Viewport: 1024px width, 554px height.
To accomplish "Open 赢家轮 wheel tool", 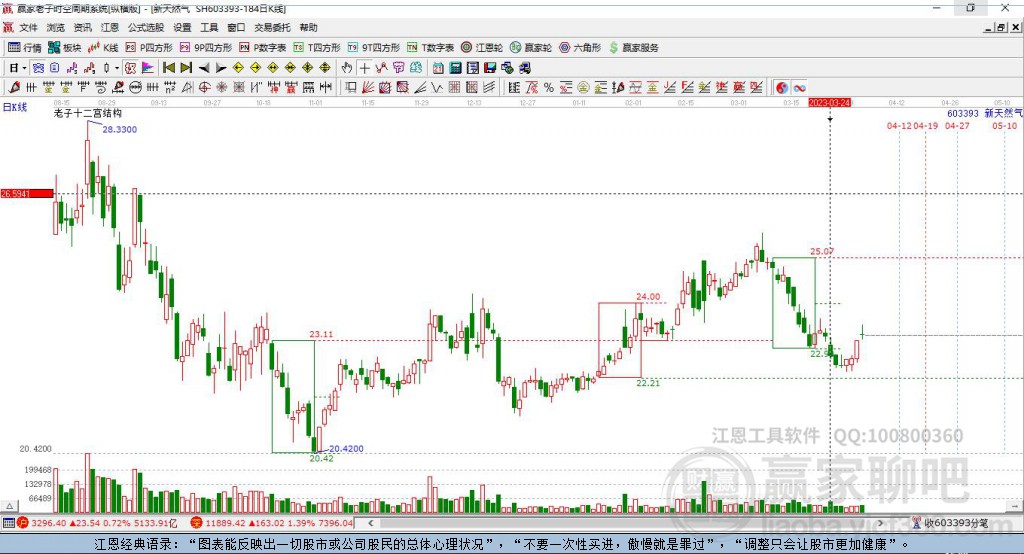I will [x=531, y=48].
